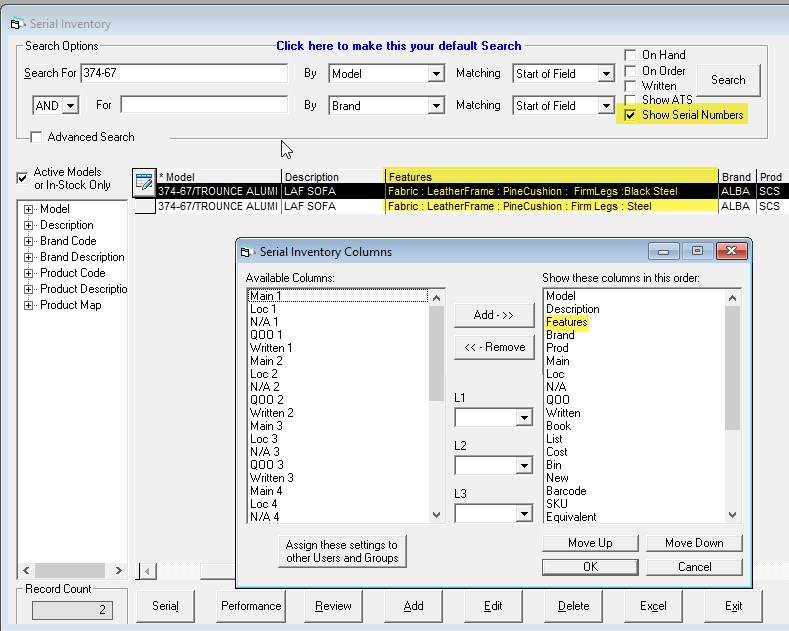Open the L3 dropdown
The image size is (789, 631).
524,514
